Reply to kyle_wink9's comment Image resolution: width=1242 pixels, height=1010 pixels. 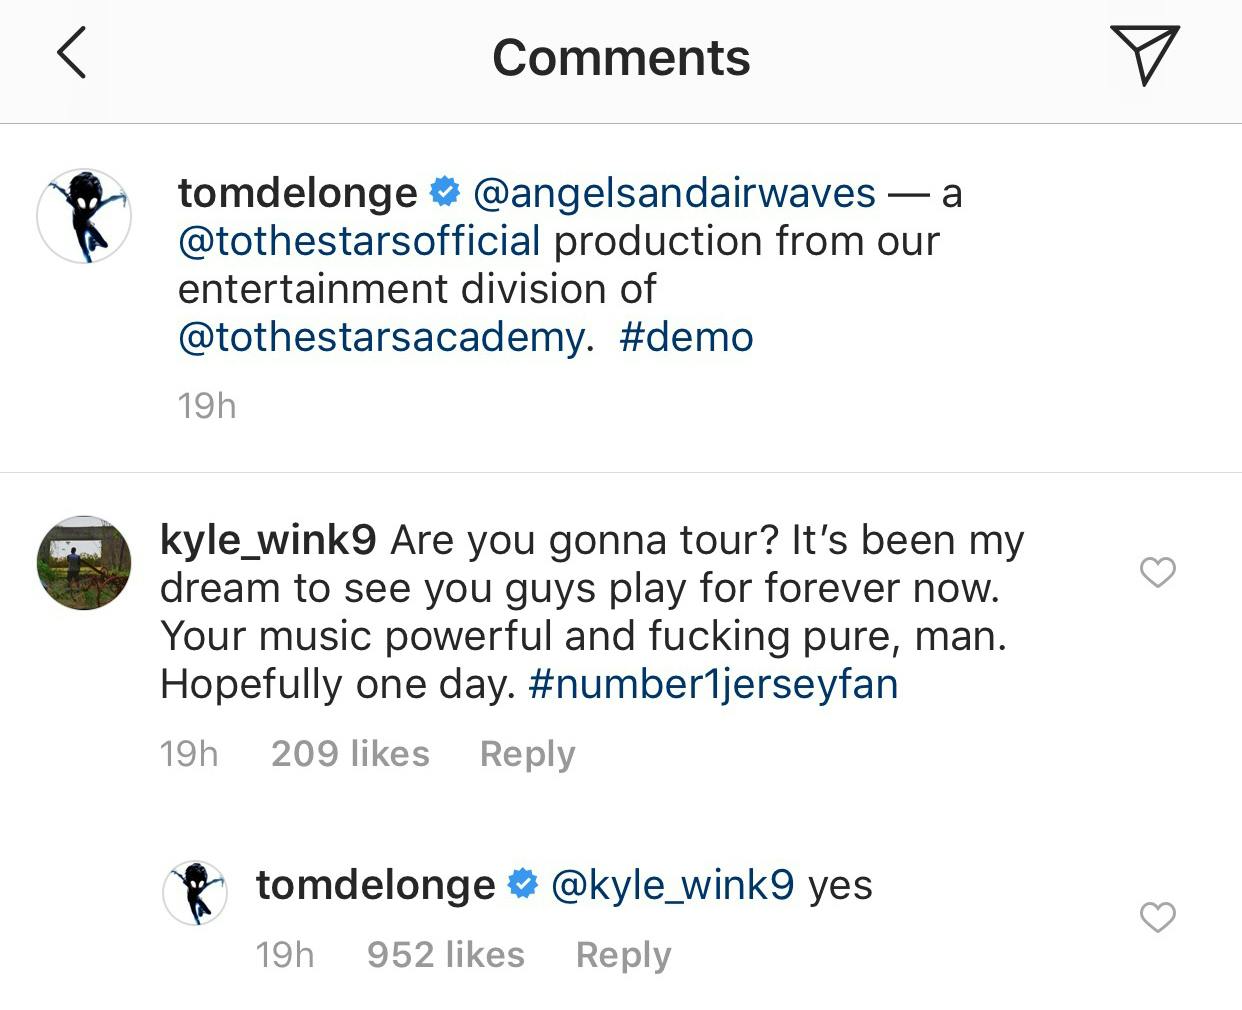coord(528,754)
